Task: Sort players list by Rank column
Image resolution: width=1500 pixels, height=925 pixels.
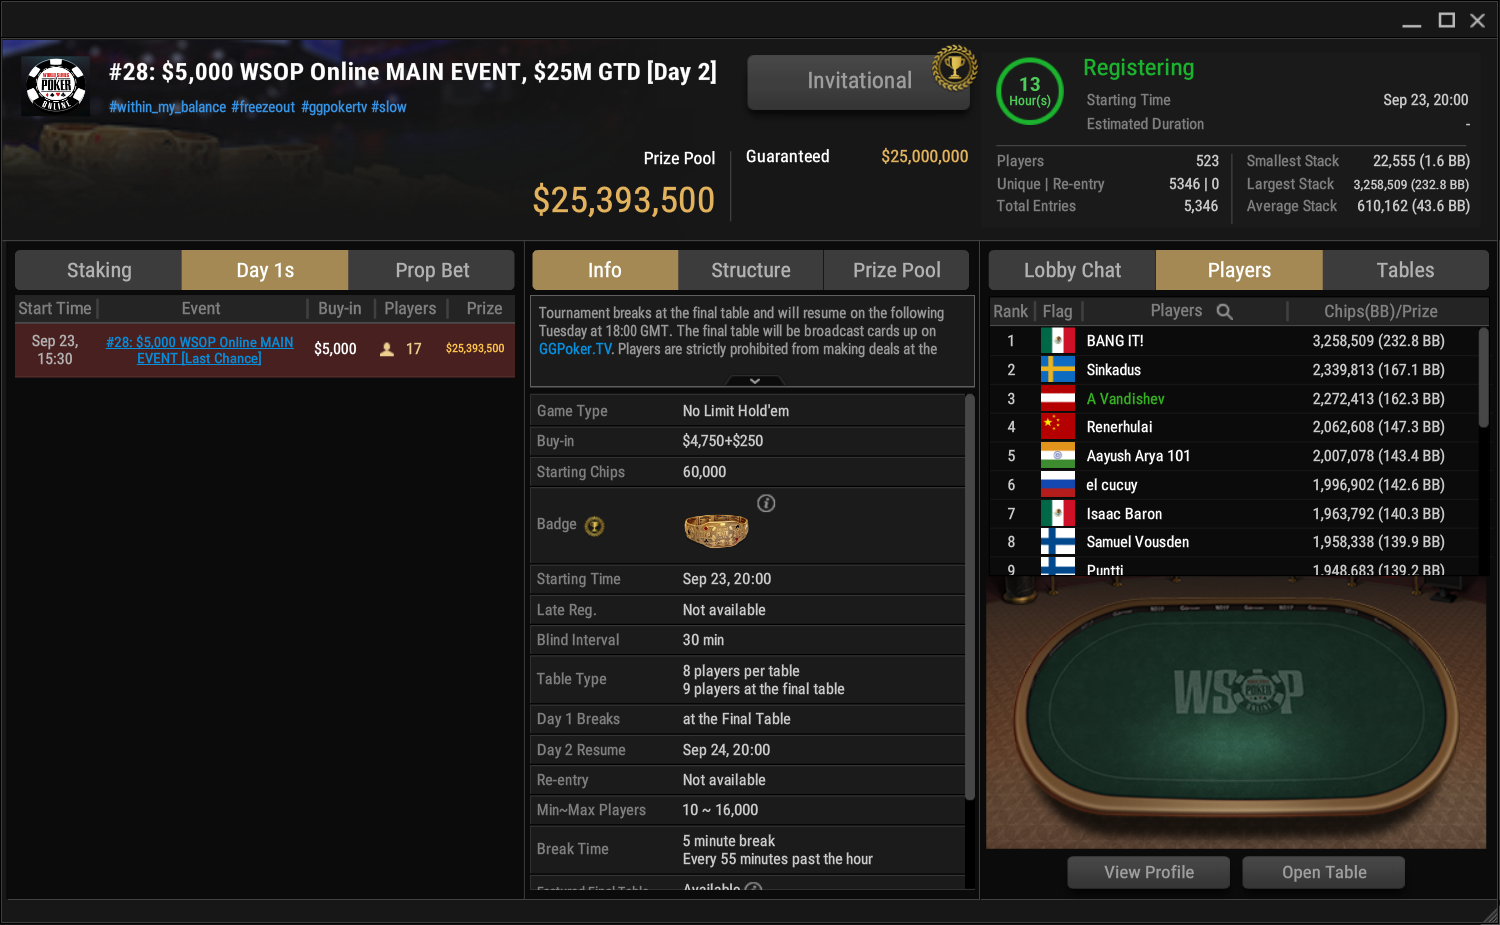Action: click(x=1010, y=311)
